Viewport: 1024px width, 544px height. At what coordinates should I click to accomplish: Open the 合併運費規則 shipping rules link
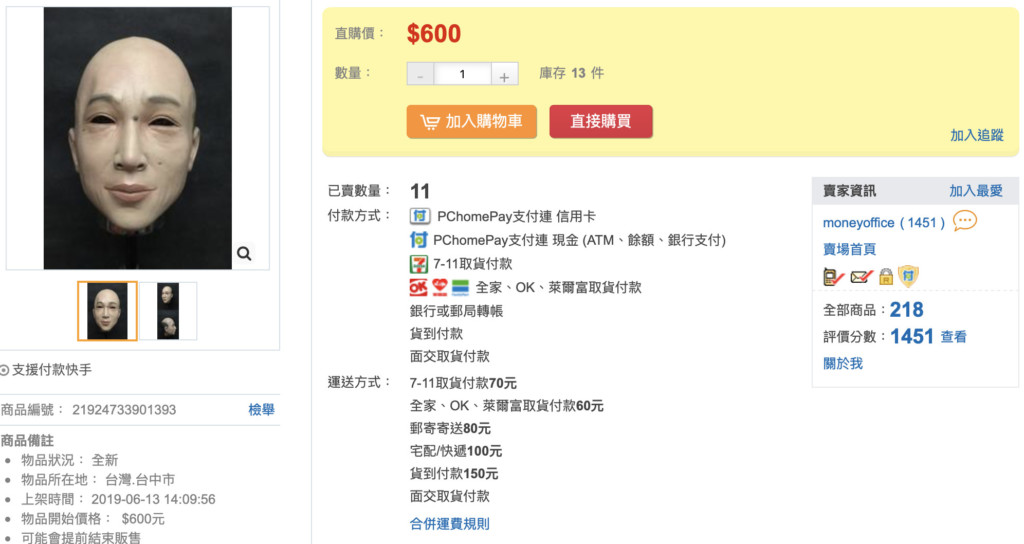coord(449,523)
